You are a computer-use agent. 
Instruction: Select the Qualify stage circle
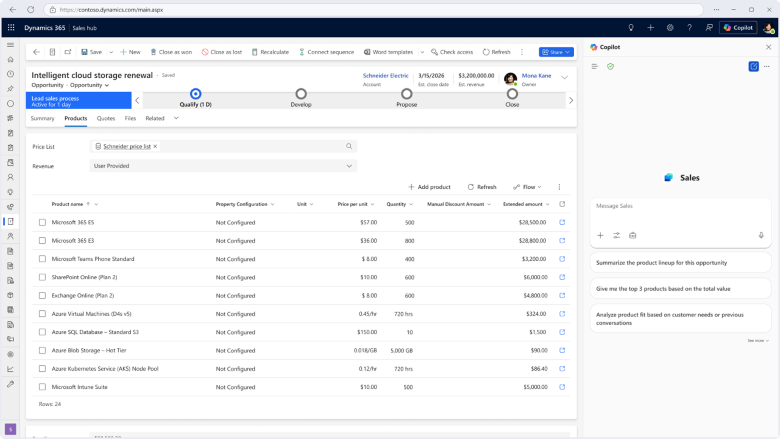click(x=195, y=93)
